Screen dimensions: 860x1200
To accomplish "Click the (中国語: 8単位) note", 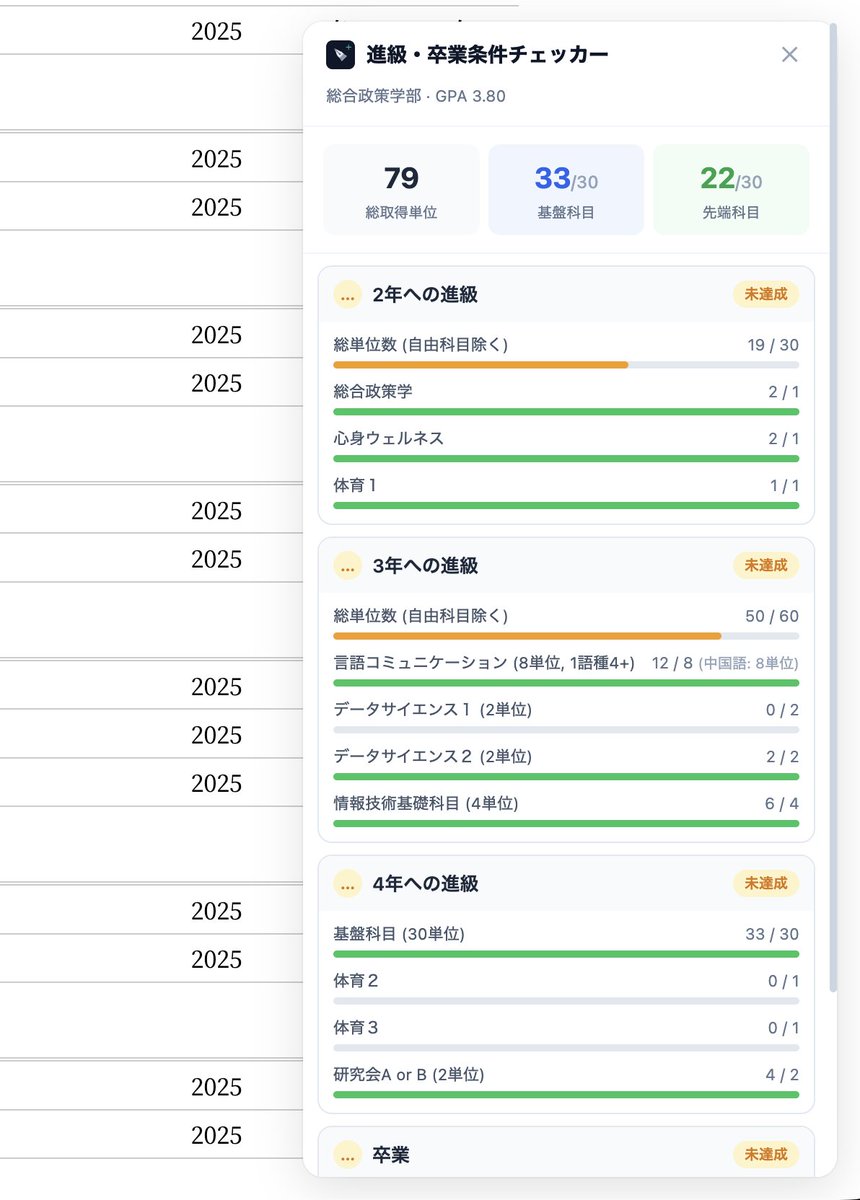I will (x=748, y=663).
